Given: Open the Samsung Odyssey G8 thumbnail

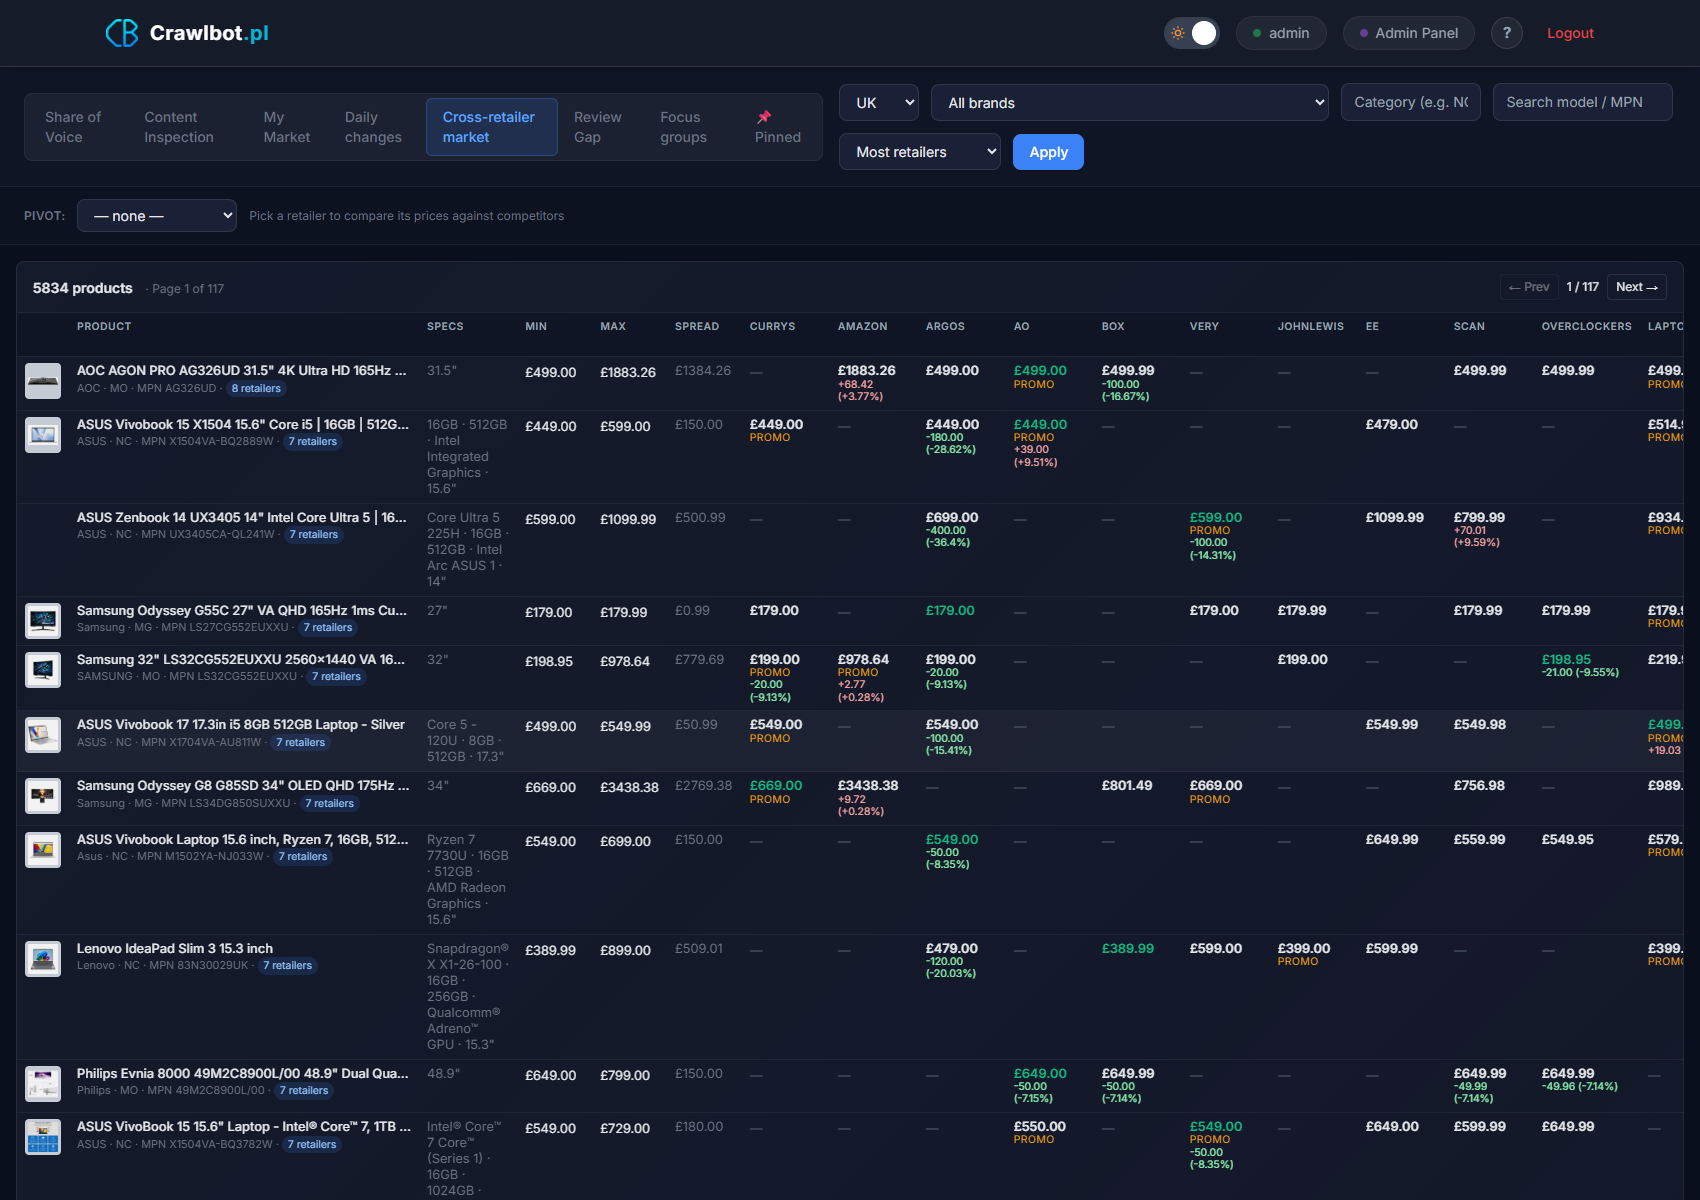Looking at the screenshot, I should click(43, 796).
